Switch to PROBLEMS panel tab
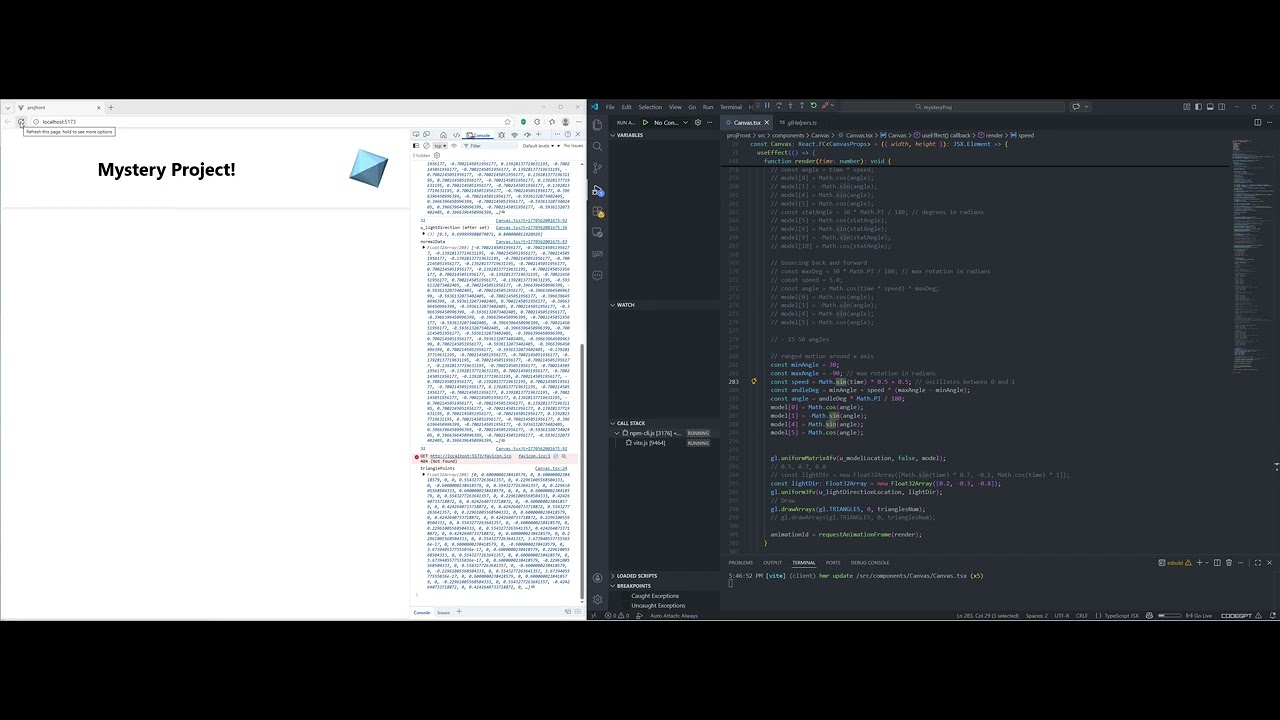Image resolution: width=1280 pixels, height=720 pixels. [x=740, y=562]
